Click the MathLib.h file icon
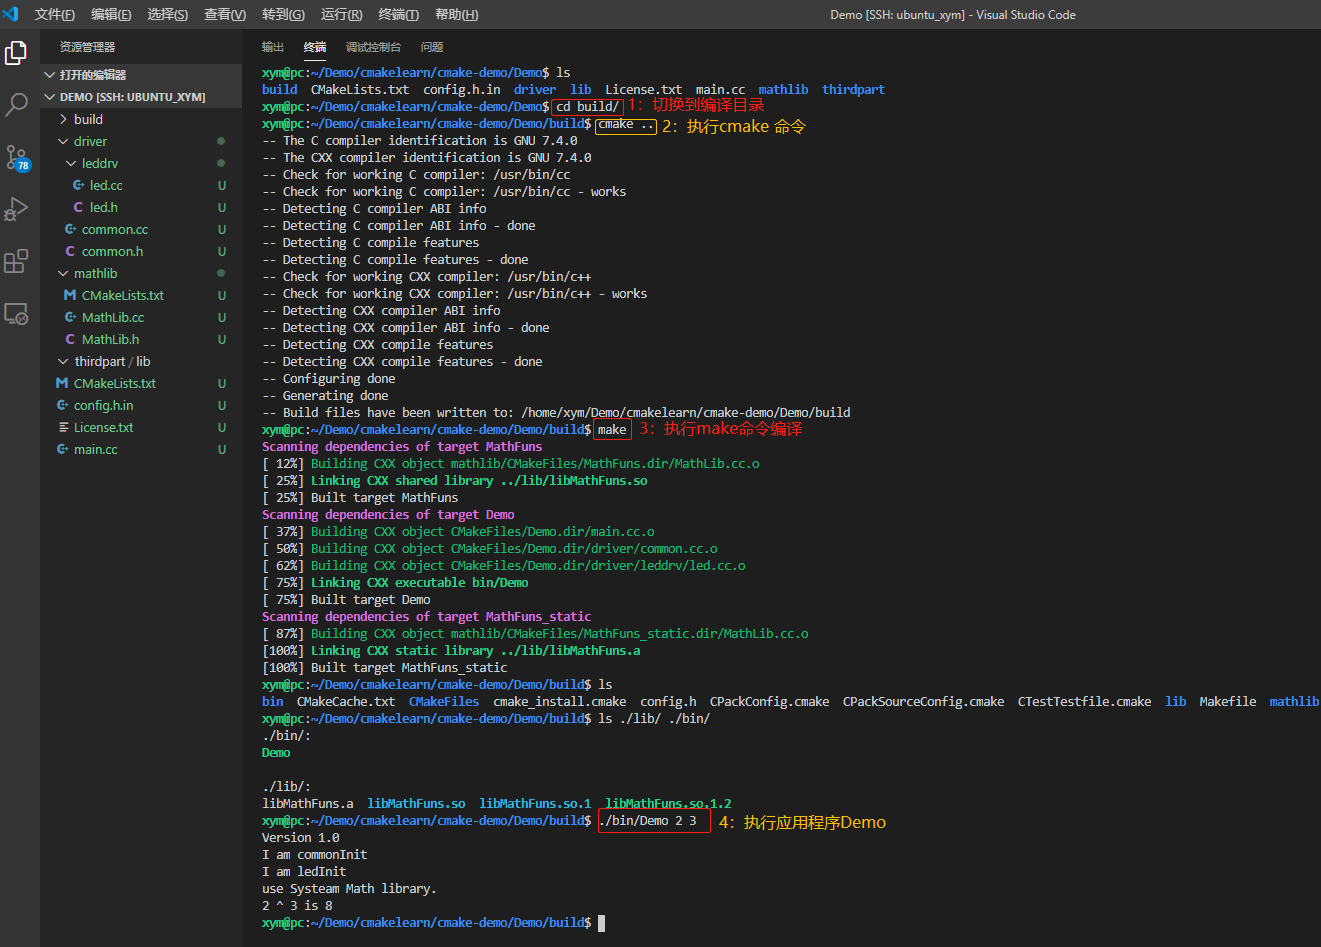The image size is (1321, 947). [x=70, y=339]
